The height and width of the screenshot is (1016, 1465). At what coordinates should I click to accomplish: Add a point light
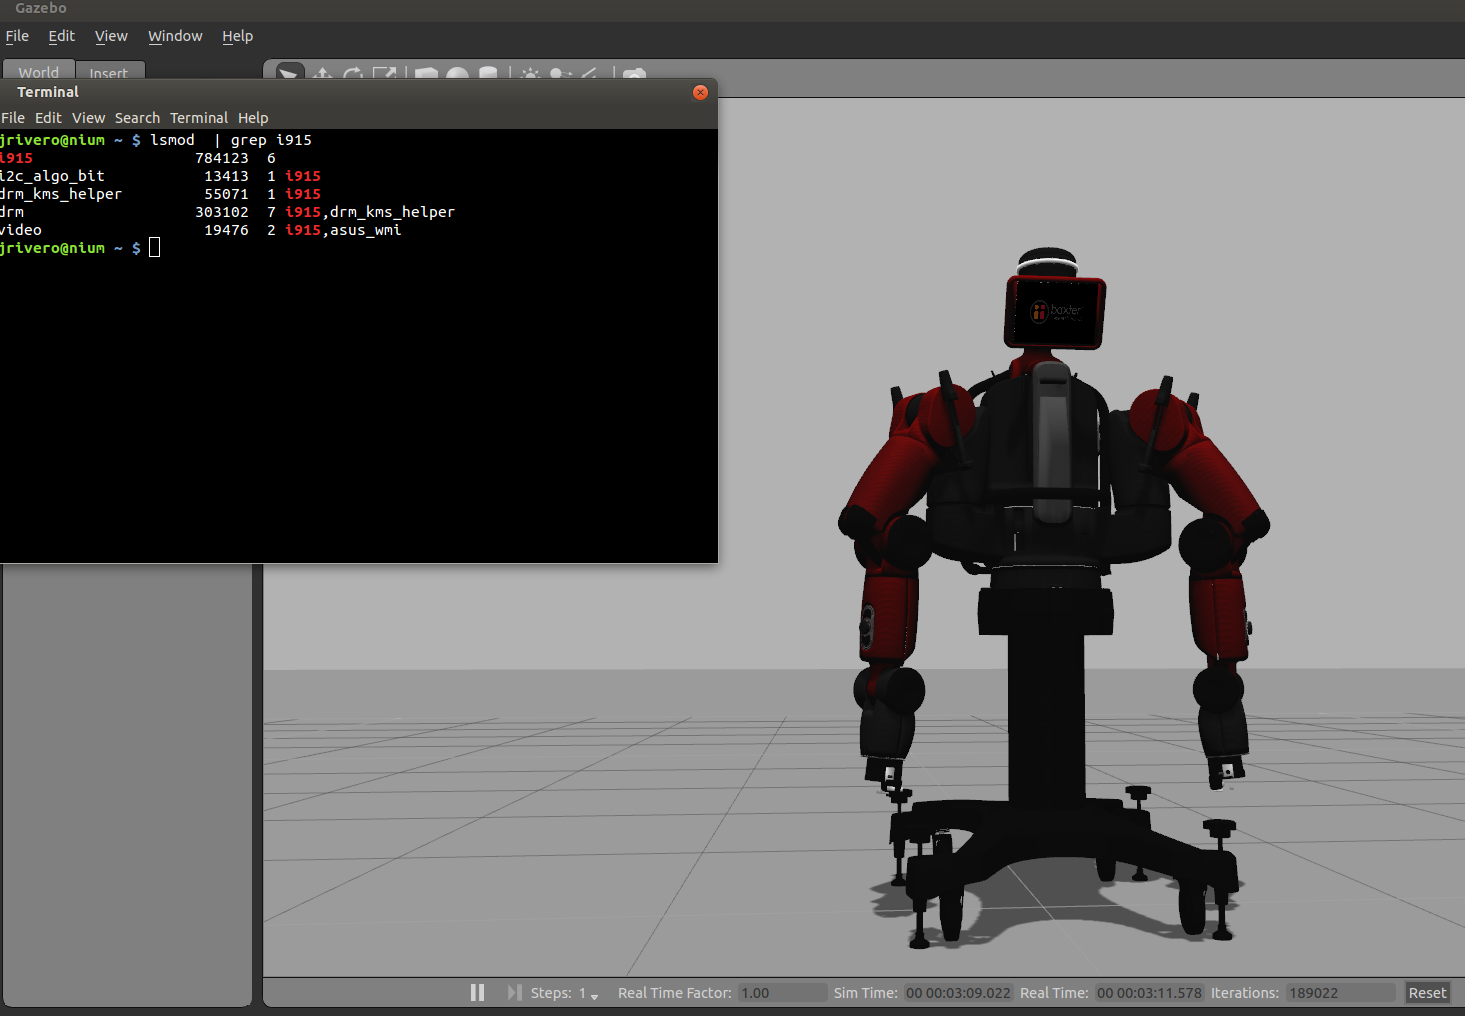(x=530, y=74)
